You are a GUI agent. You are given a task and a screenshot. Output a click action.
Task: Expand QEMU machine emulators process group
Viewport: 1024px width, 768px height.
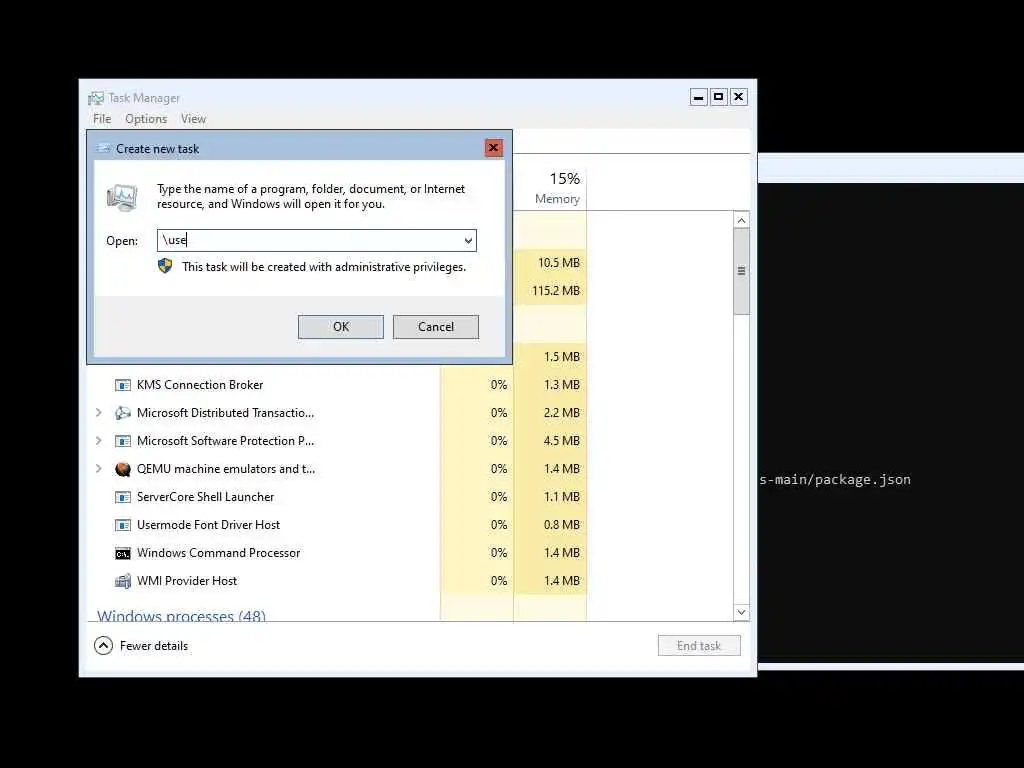coord(99,469)
